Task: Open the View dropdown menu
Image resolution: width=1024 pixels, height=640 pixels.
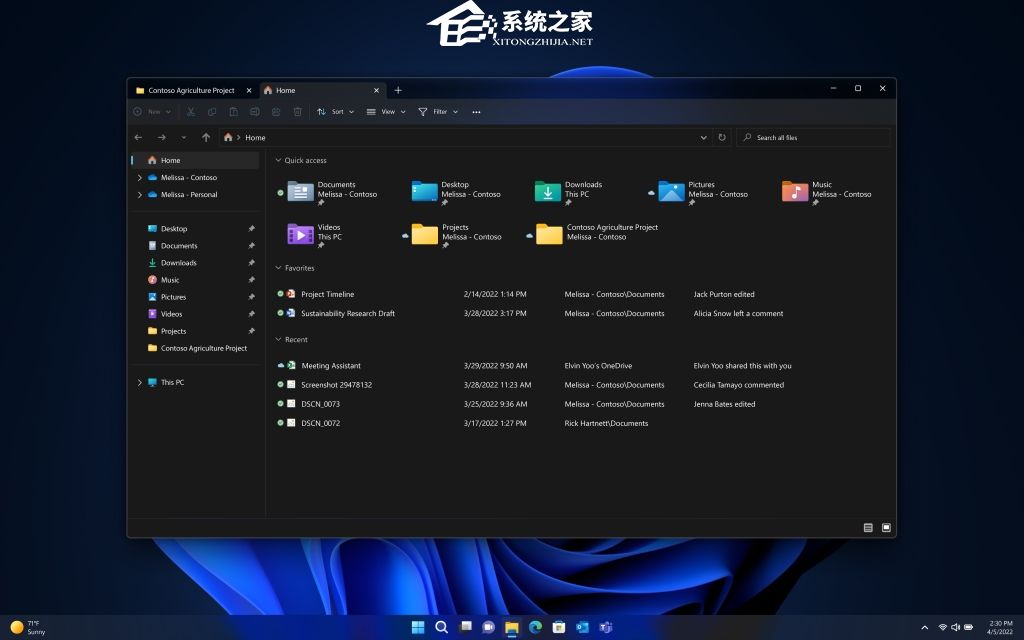Action: point(386,112)
